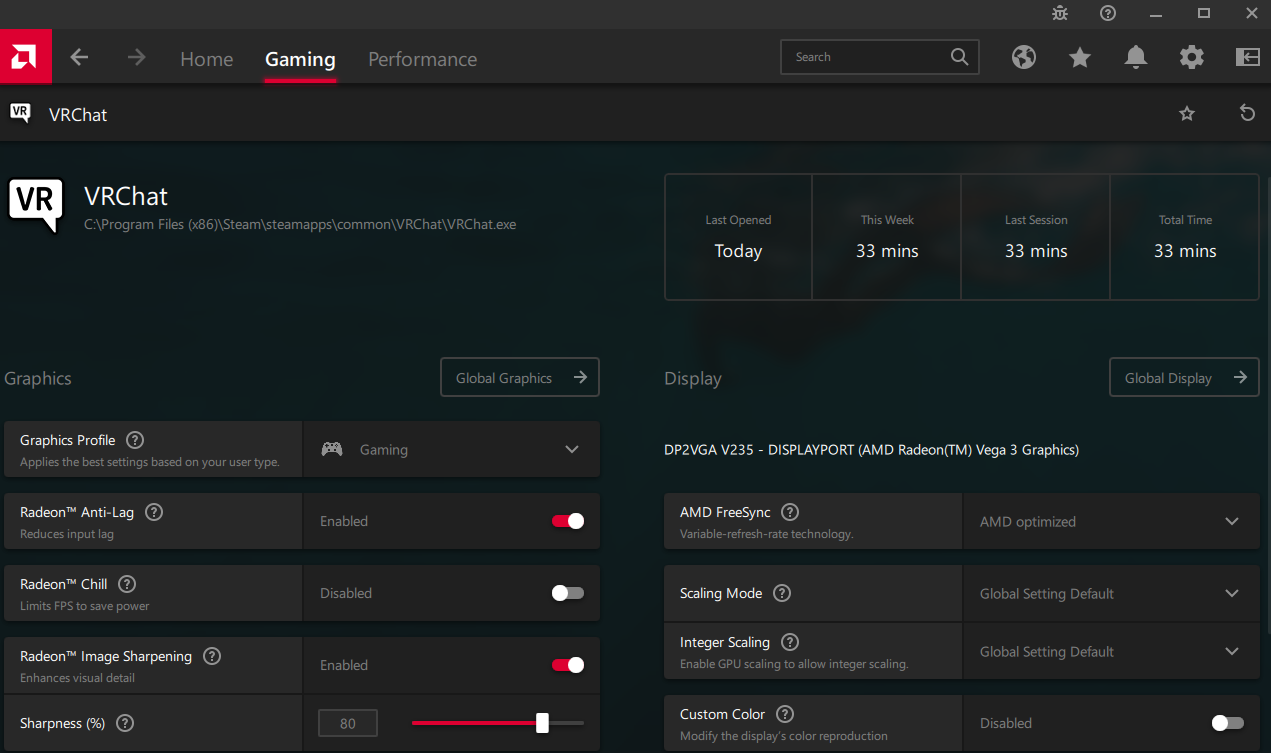Click the back navigation arrow
Viewport: 1271px width, 753px height.
(x=79, y=57)
